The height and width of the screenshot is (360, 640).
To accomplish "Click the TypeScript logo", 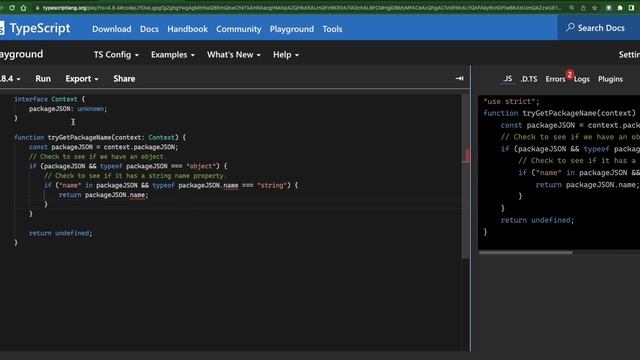I will click(x=35, y=28).
